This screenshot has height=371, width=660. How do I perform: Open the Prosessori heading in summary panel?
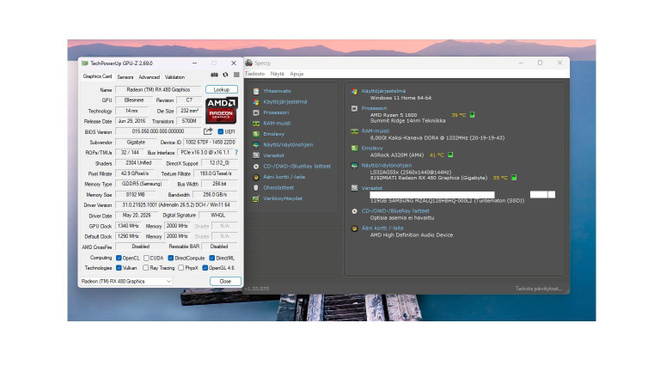click(374, 108)
